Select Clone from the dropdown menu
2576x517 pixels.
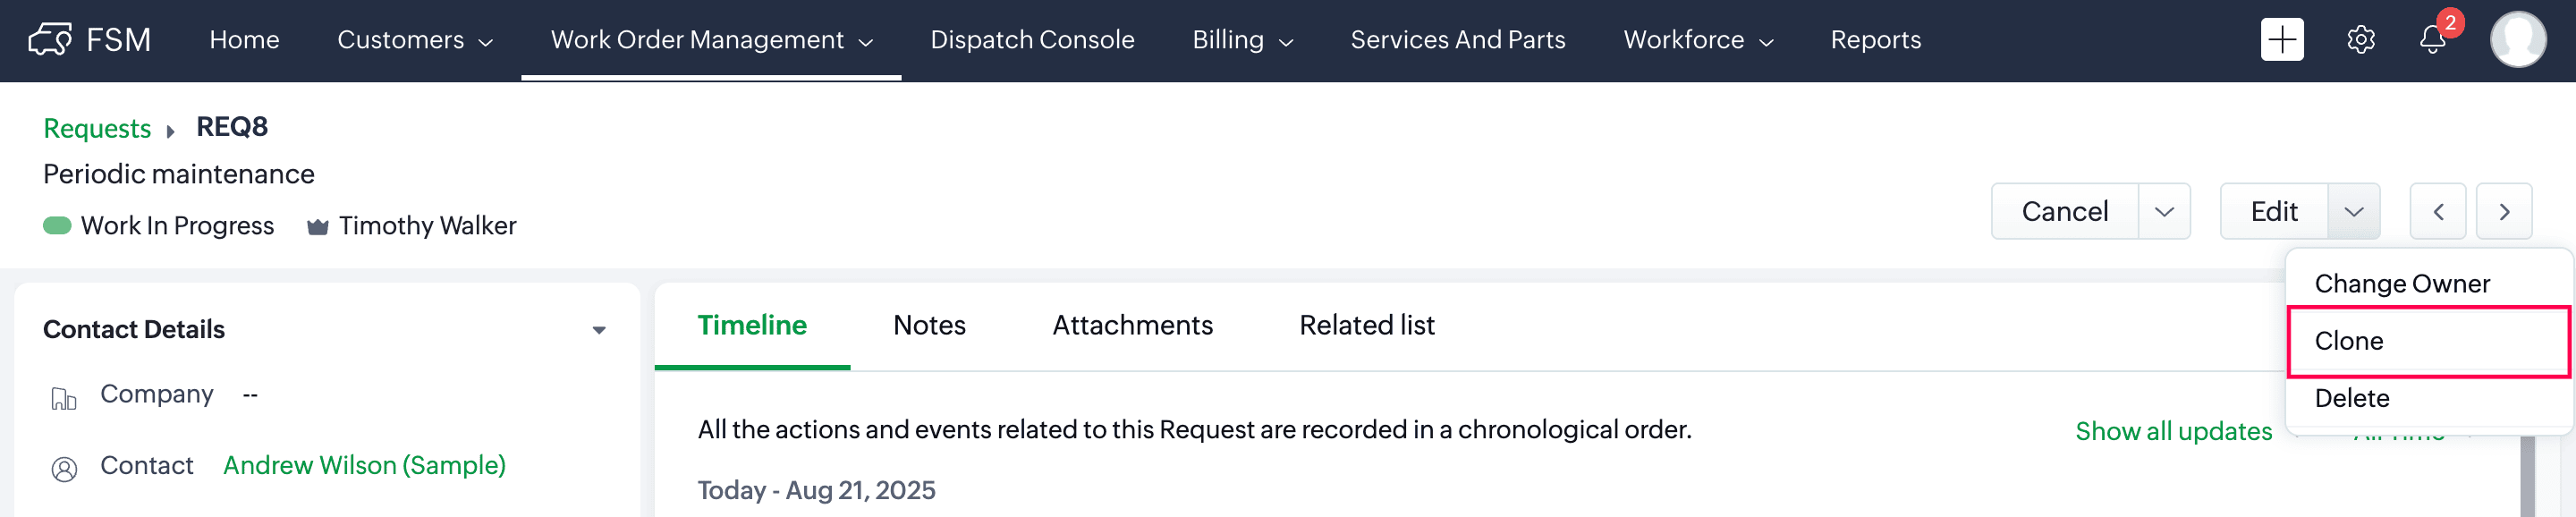(x=2428, y=341)
